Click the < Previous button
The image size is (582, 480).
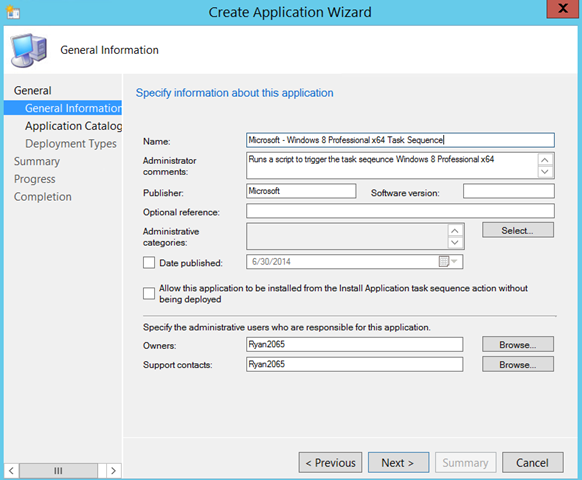click(330, 463)
